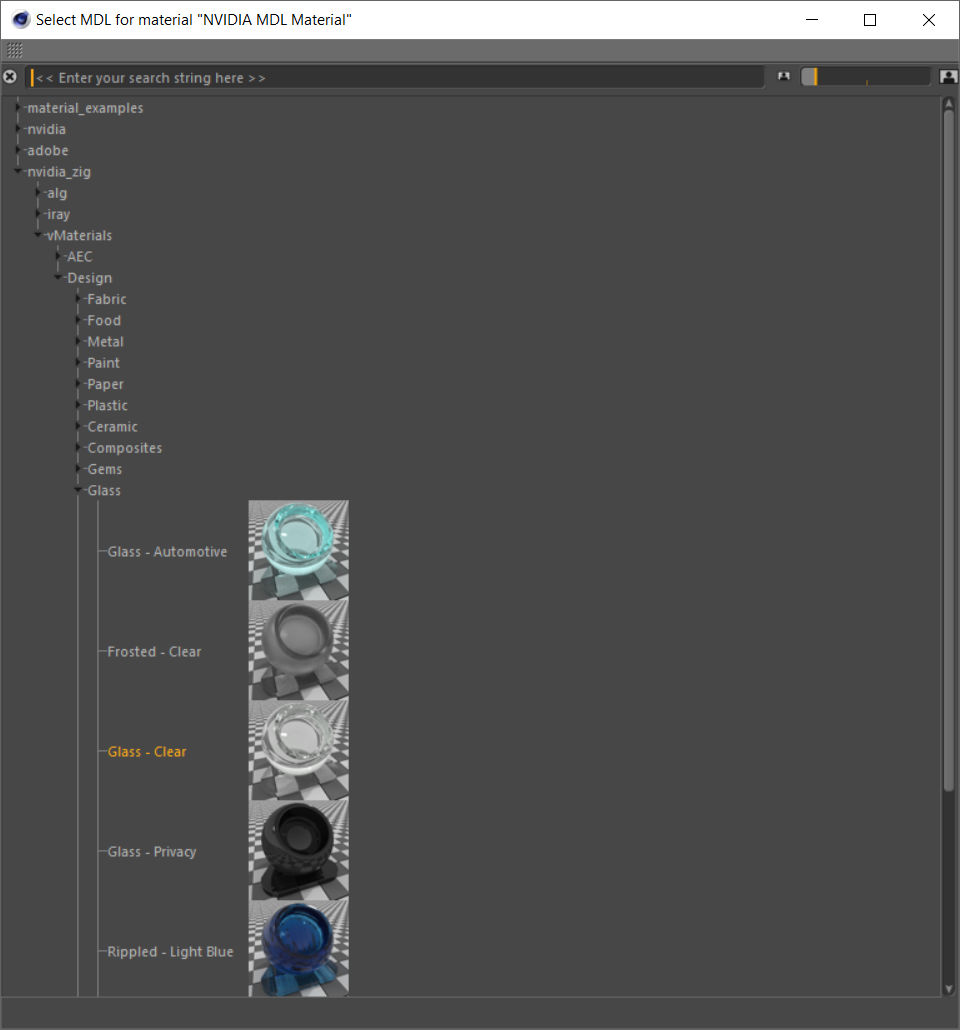The width and height of the screenshot is (960, 1030).
Task: Maximize the Select MDL window
Action: tap(870, 20)
